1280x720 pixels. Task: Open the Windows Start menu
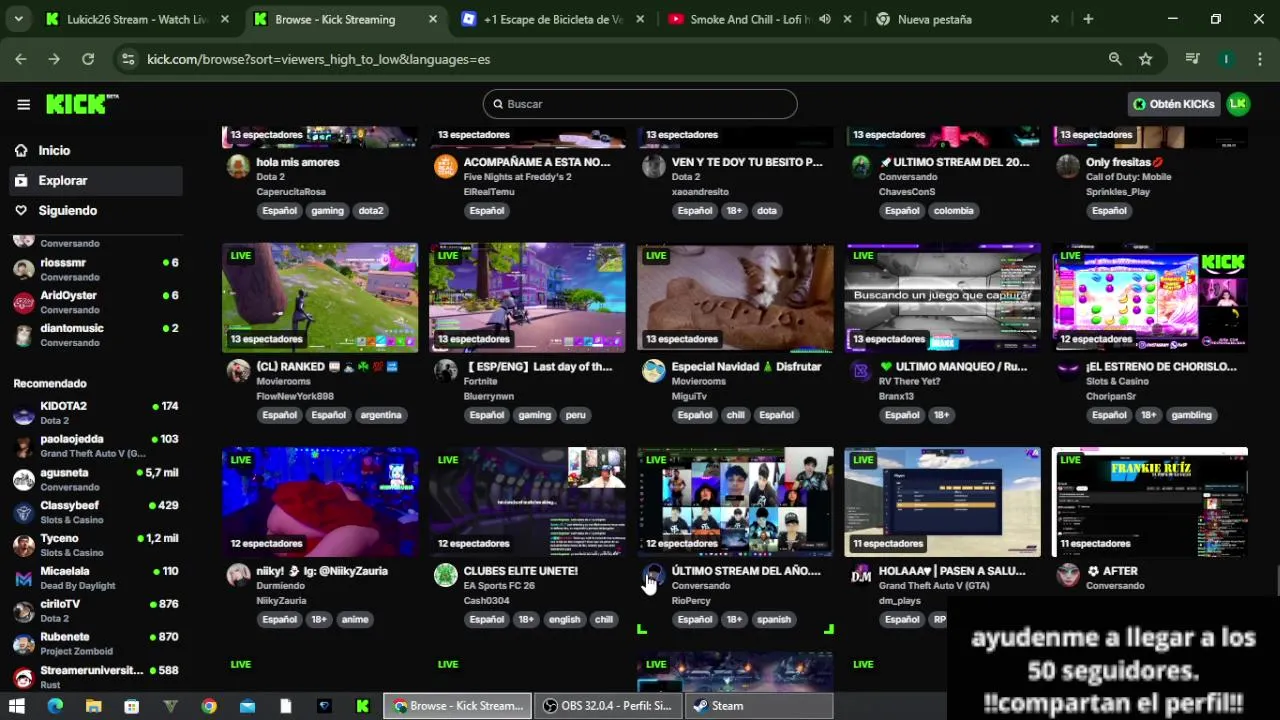[17, 706]
